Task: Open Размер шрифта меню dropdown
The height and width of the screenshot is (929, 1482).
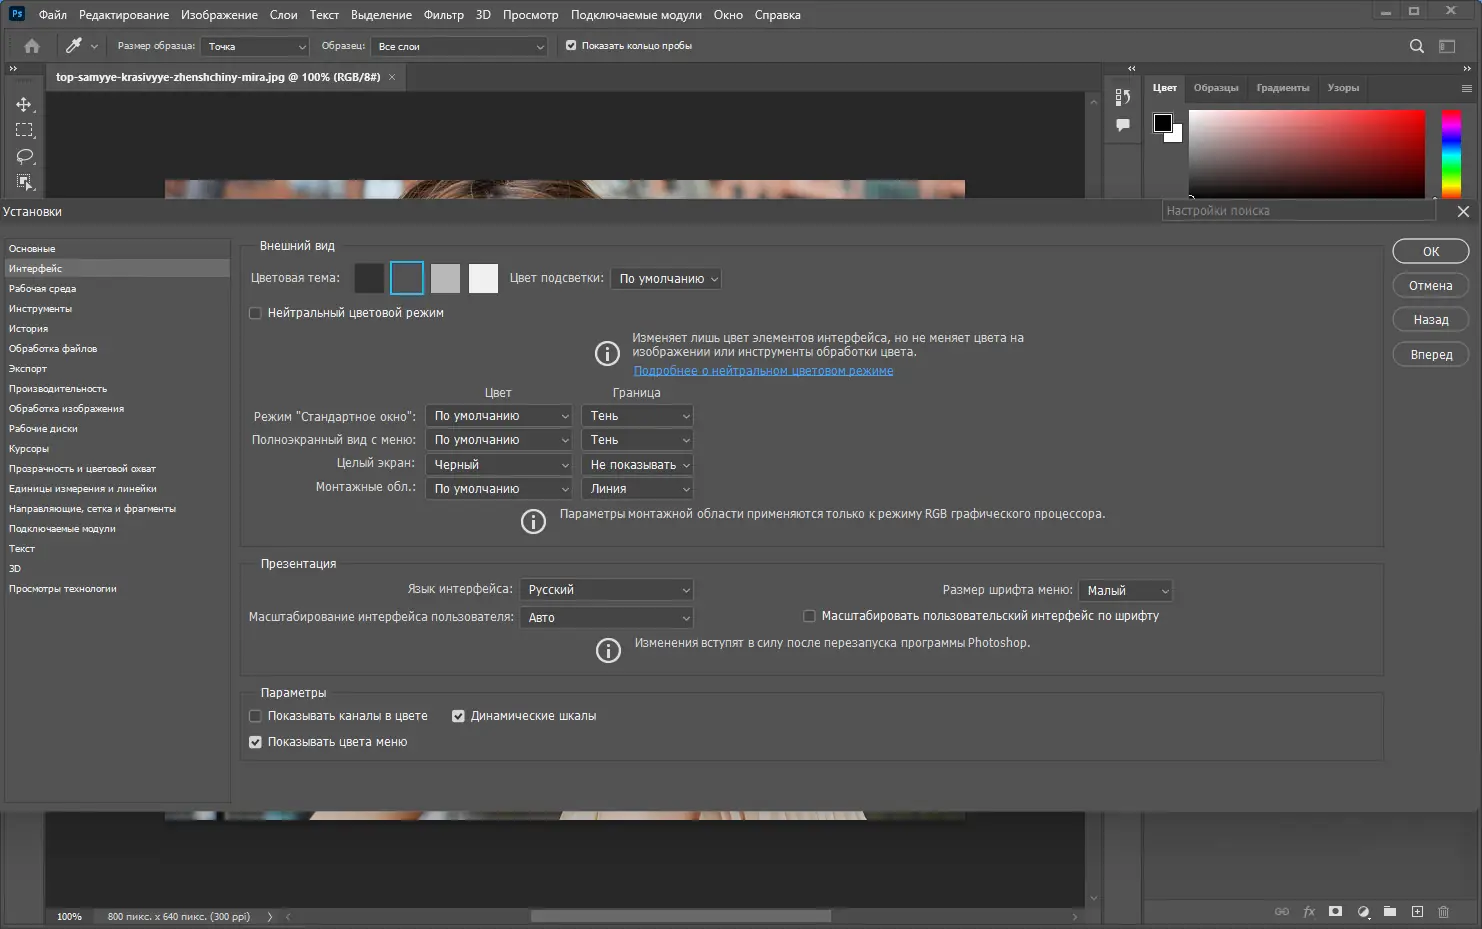Action: point(1125,591)
